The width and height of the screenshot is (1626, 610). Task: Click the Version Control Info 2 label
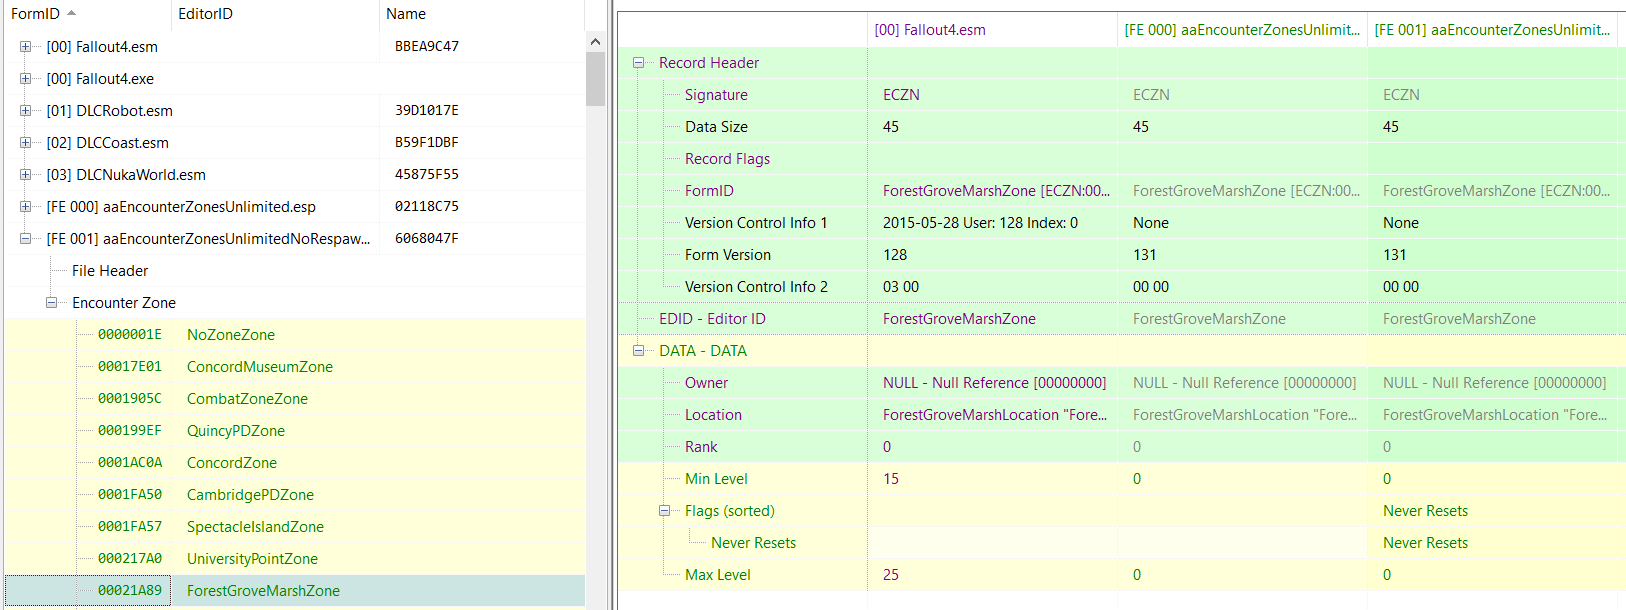pos(756,287)
